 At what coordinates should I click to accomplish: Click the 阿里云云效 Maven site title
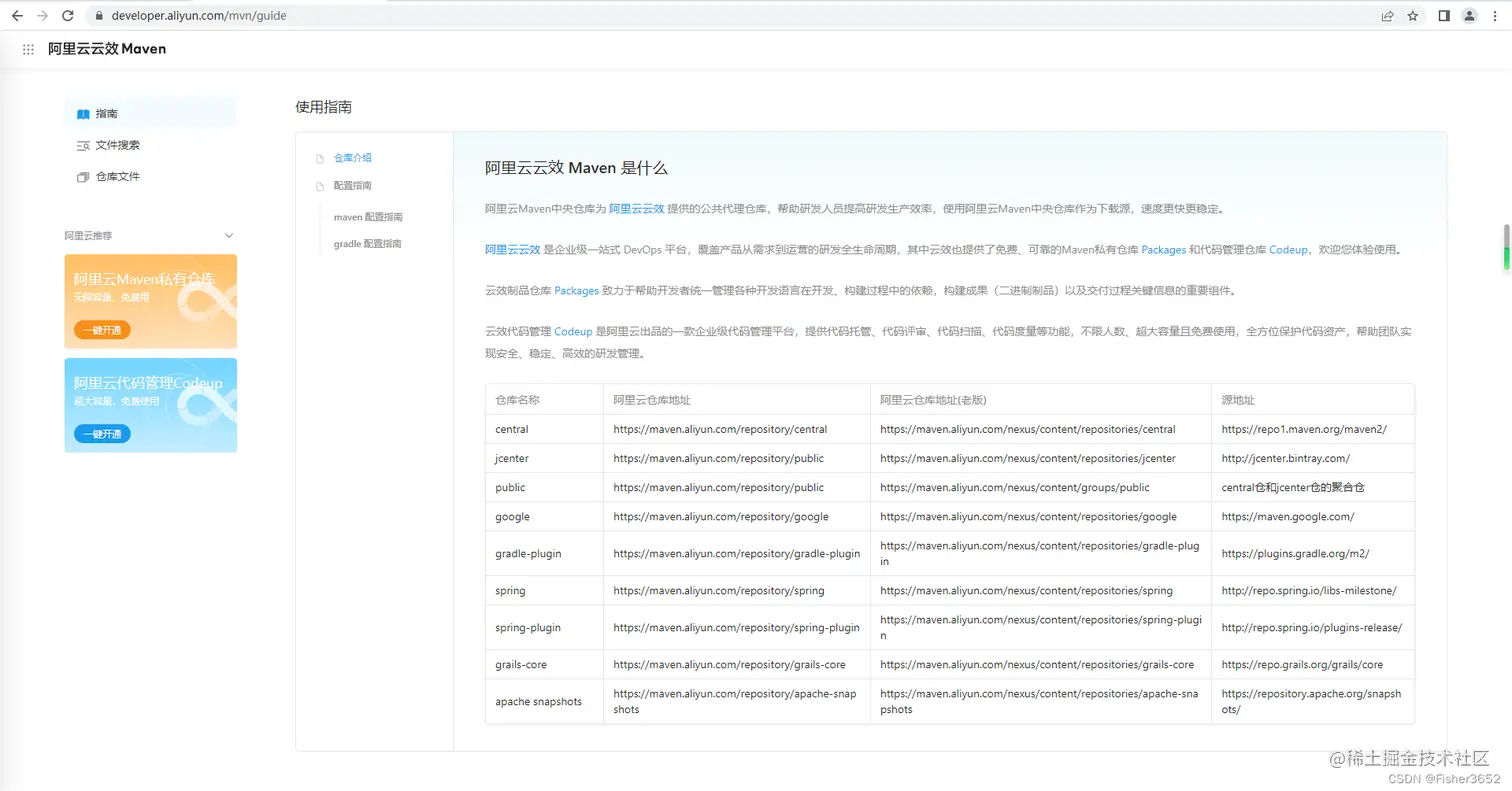click(x=107, y=49)
